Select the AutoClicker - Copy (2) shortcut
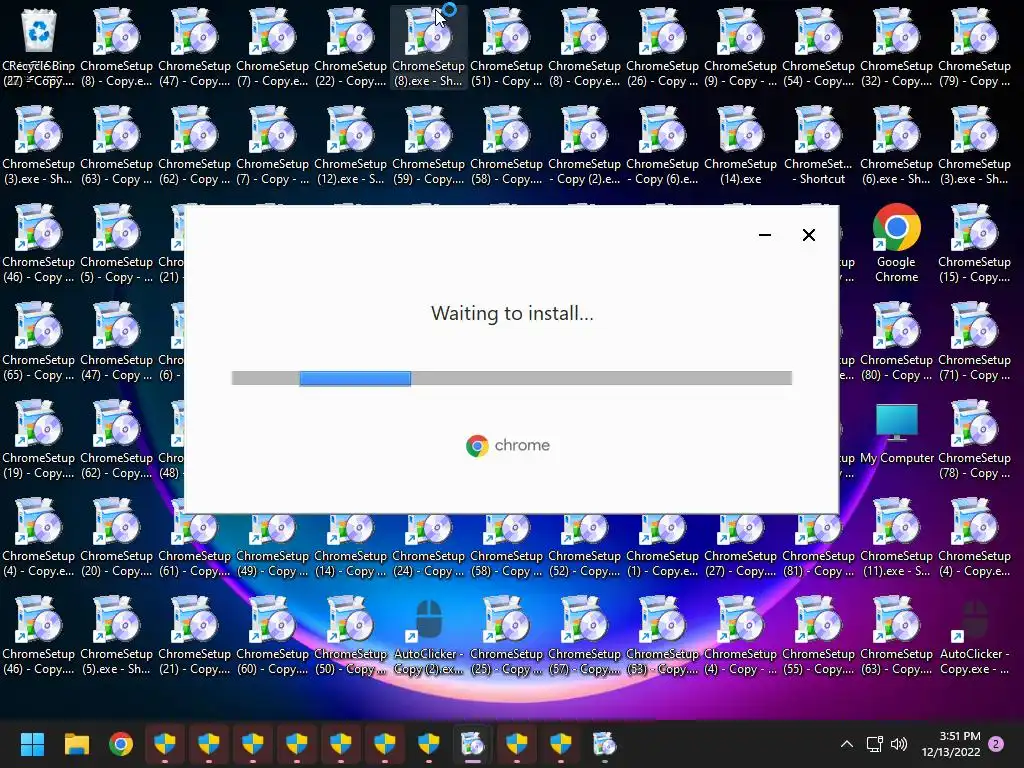 point(428,635)
